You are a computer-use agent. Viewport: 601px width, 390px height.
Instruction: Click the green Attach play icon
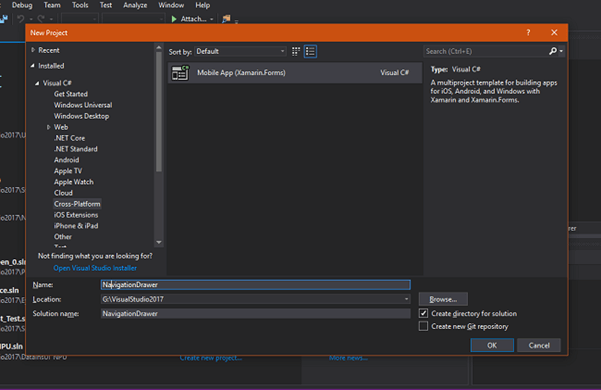coord(174,19)
